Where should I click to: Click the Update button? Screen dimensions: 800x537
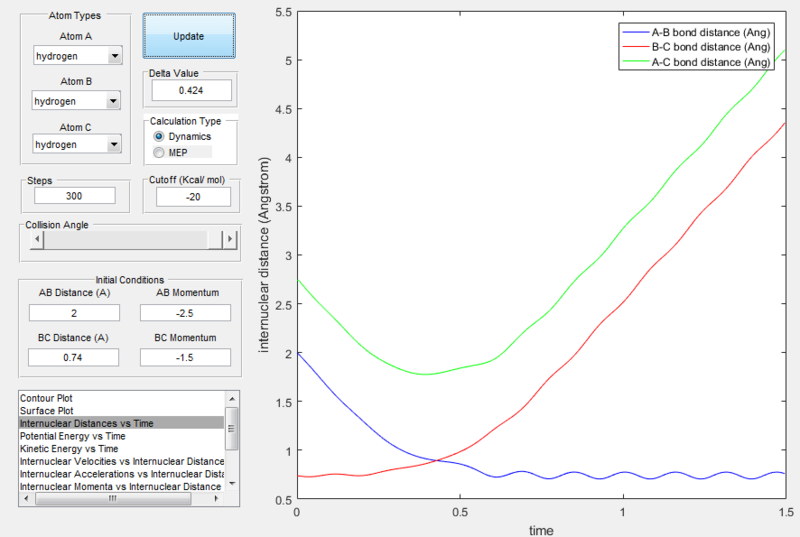coord(189,36)
